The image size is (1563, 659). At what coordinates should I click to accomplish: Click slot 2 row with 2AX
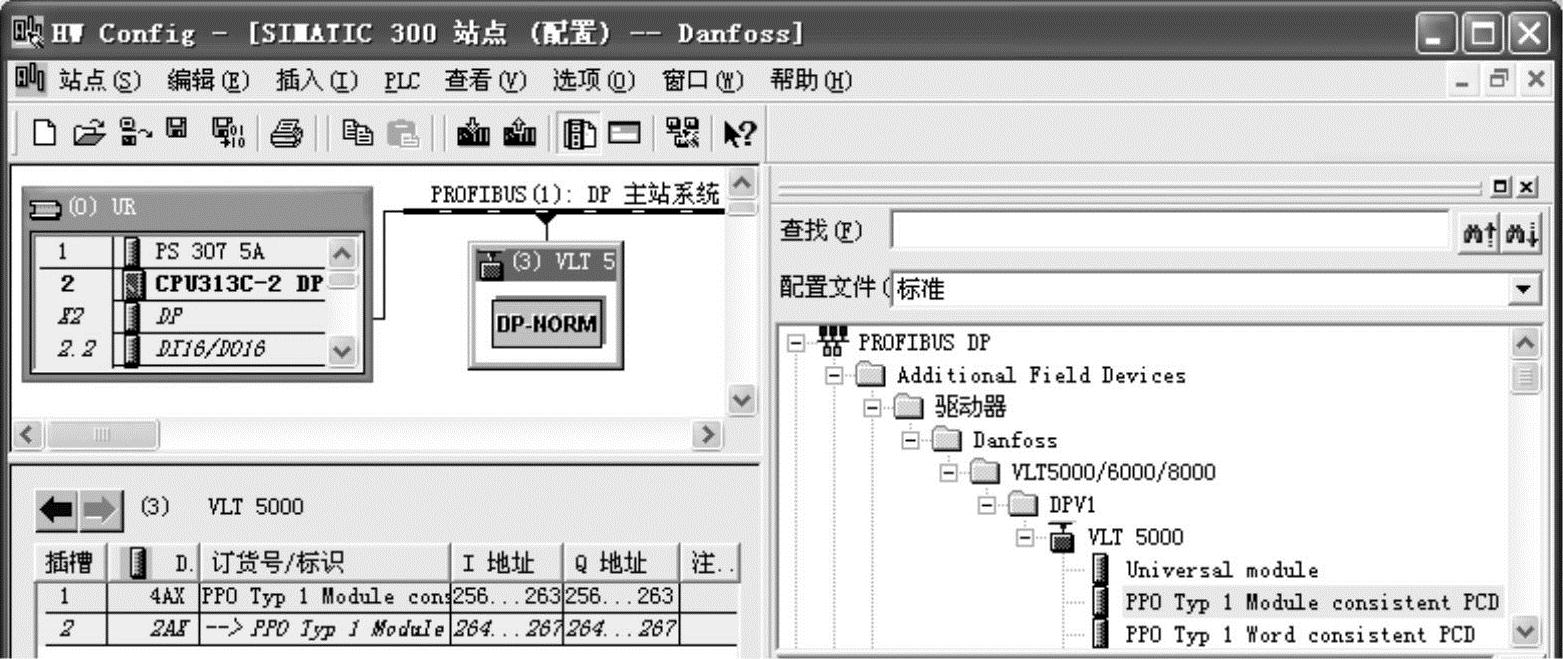click(387, 630)
